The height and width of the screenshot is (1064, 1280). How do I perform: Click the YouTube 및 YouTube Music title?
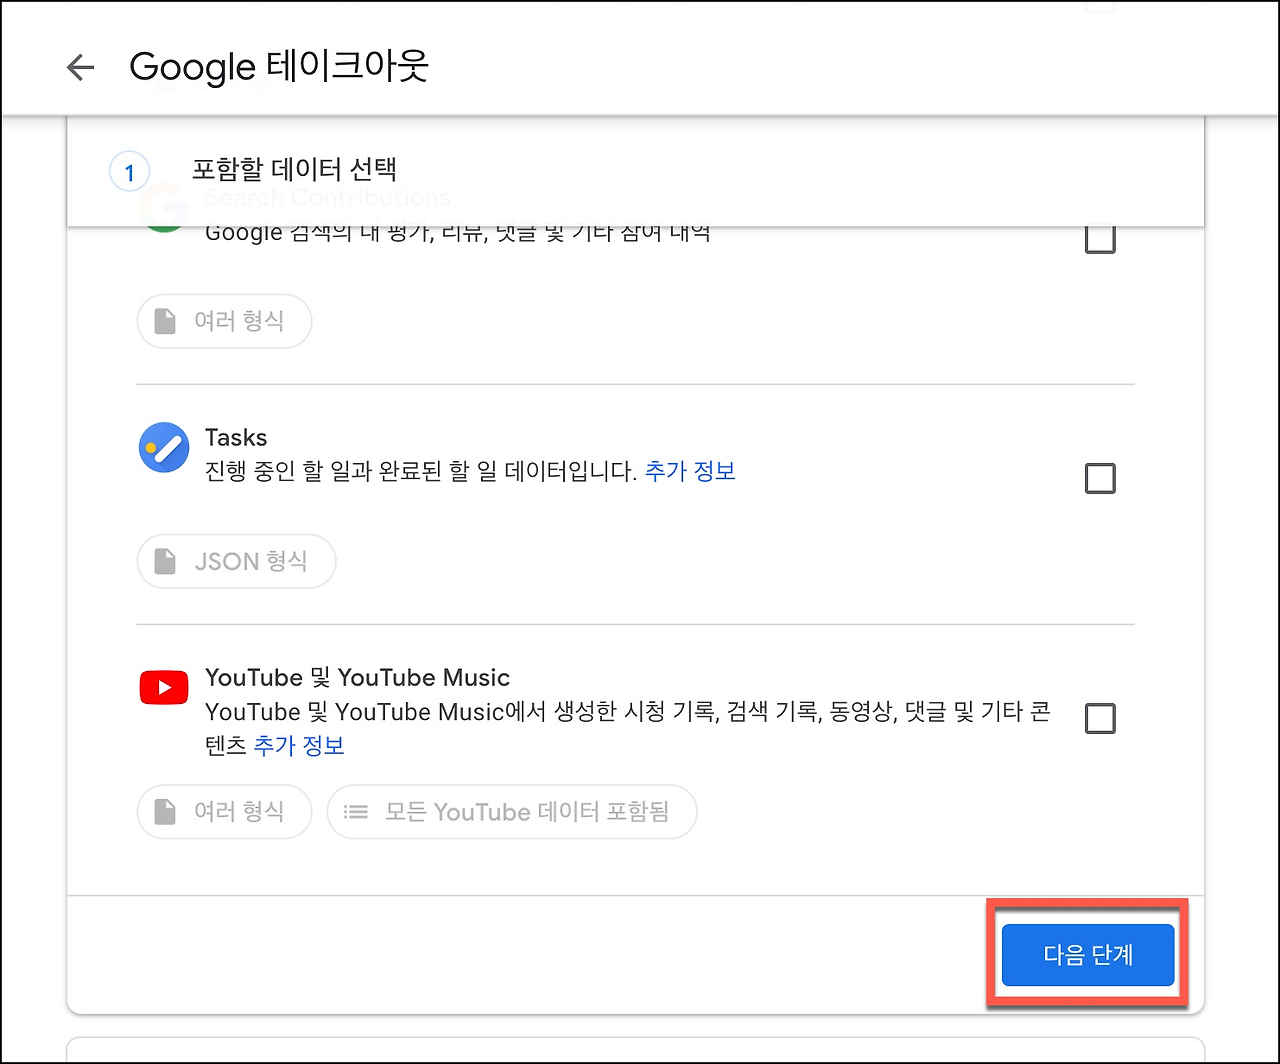(x=357, y=678)
